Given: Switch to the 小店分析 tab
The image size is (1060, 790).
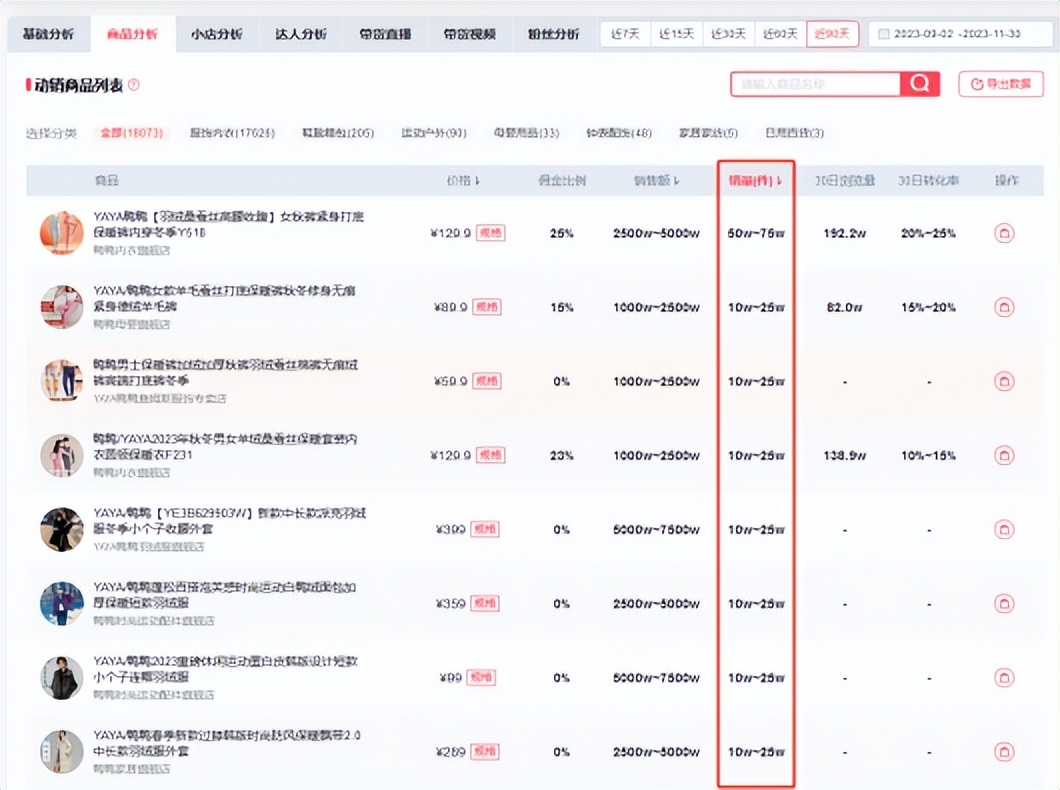Looking at the screenshot, I should tap(216, 34).
